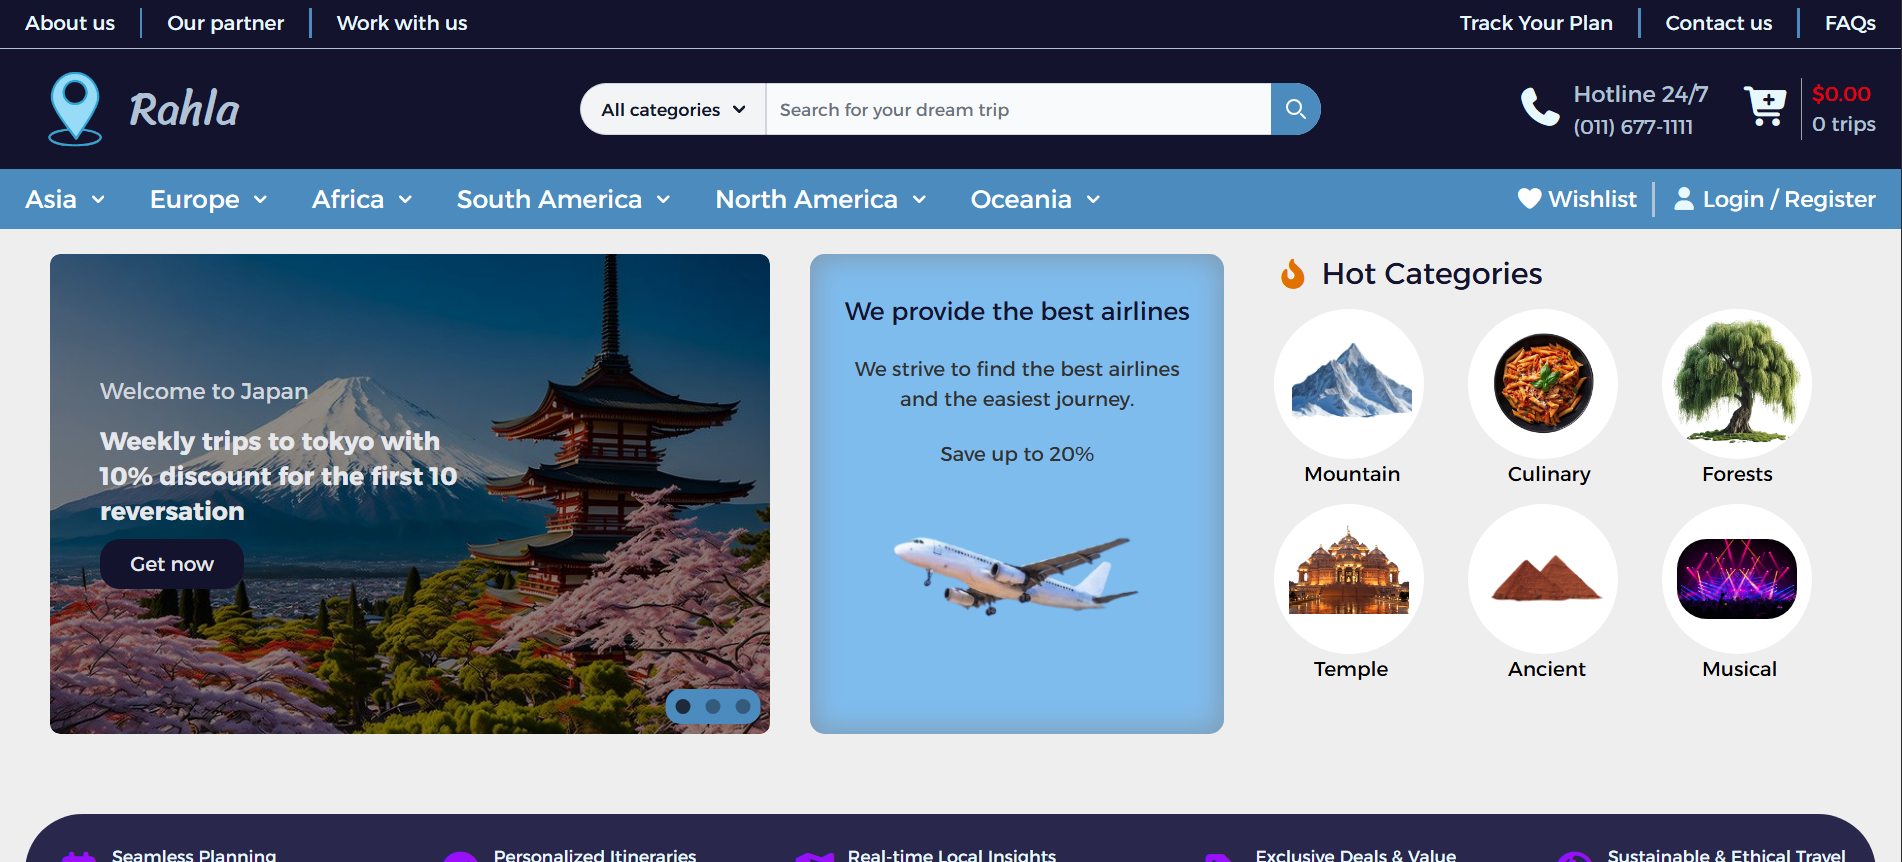Expand the North America menu
The width and height of the screenshot is (1902, 862).
click(821, 199)
